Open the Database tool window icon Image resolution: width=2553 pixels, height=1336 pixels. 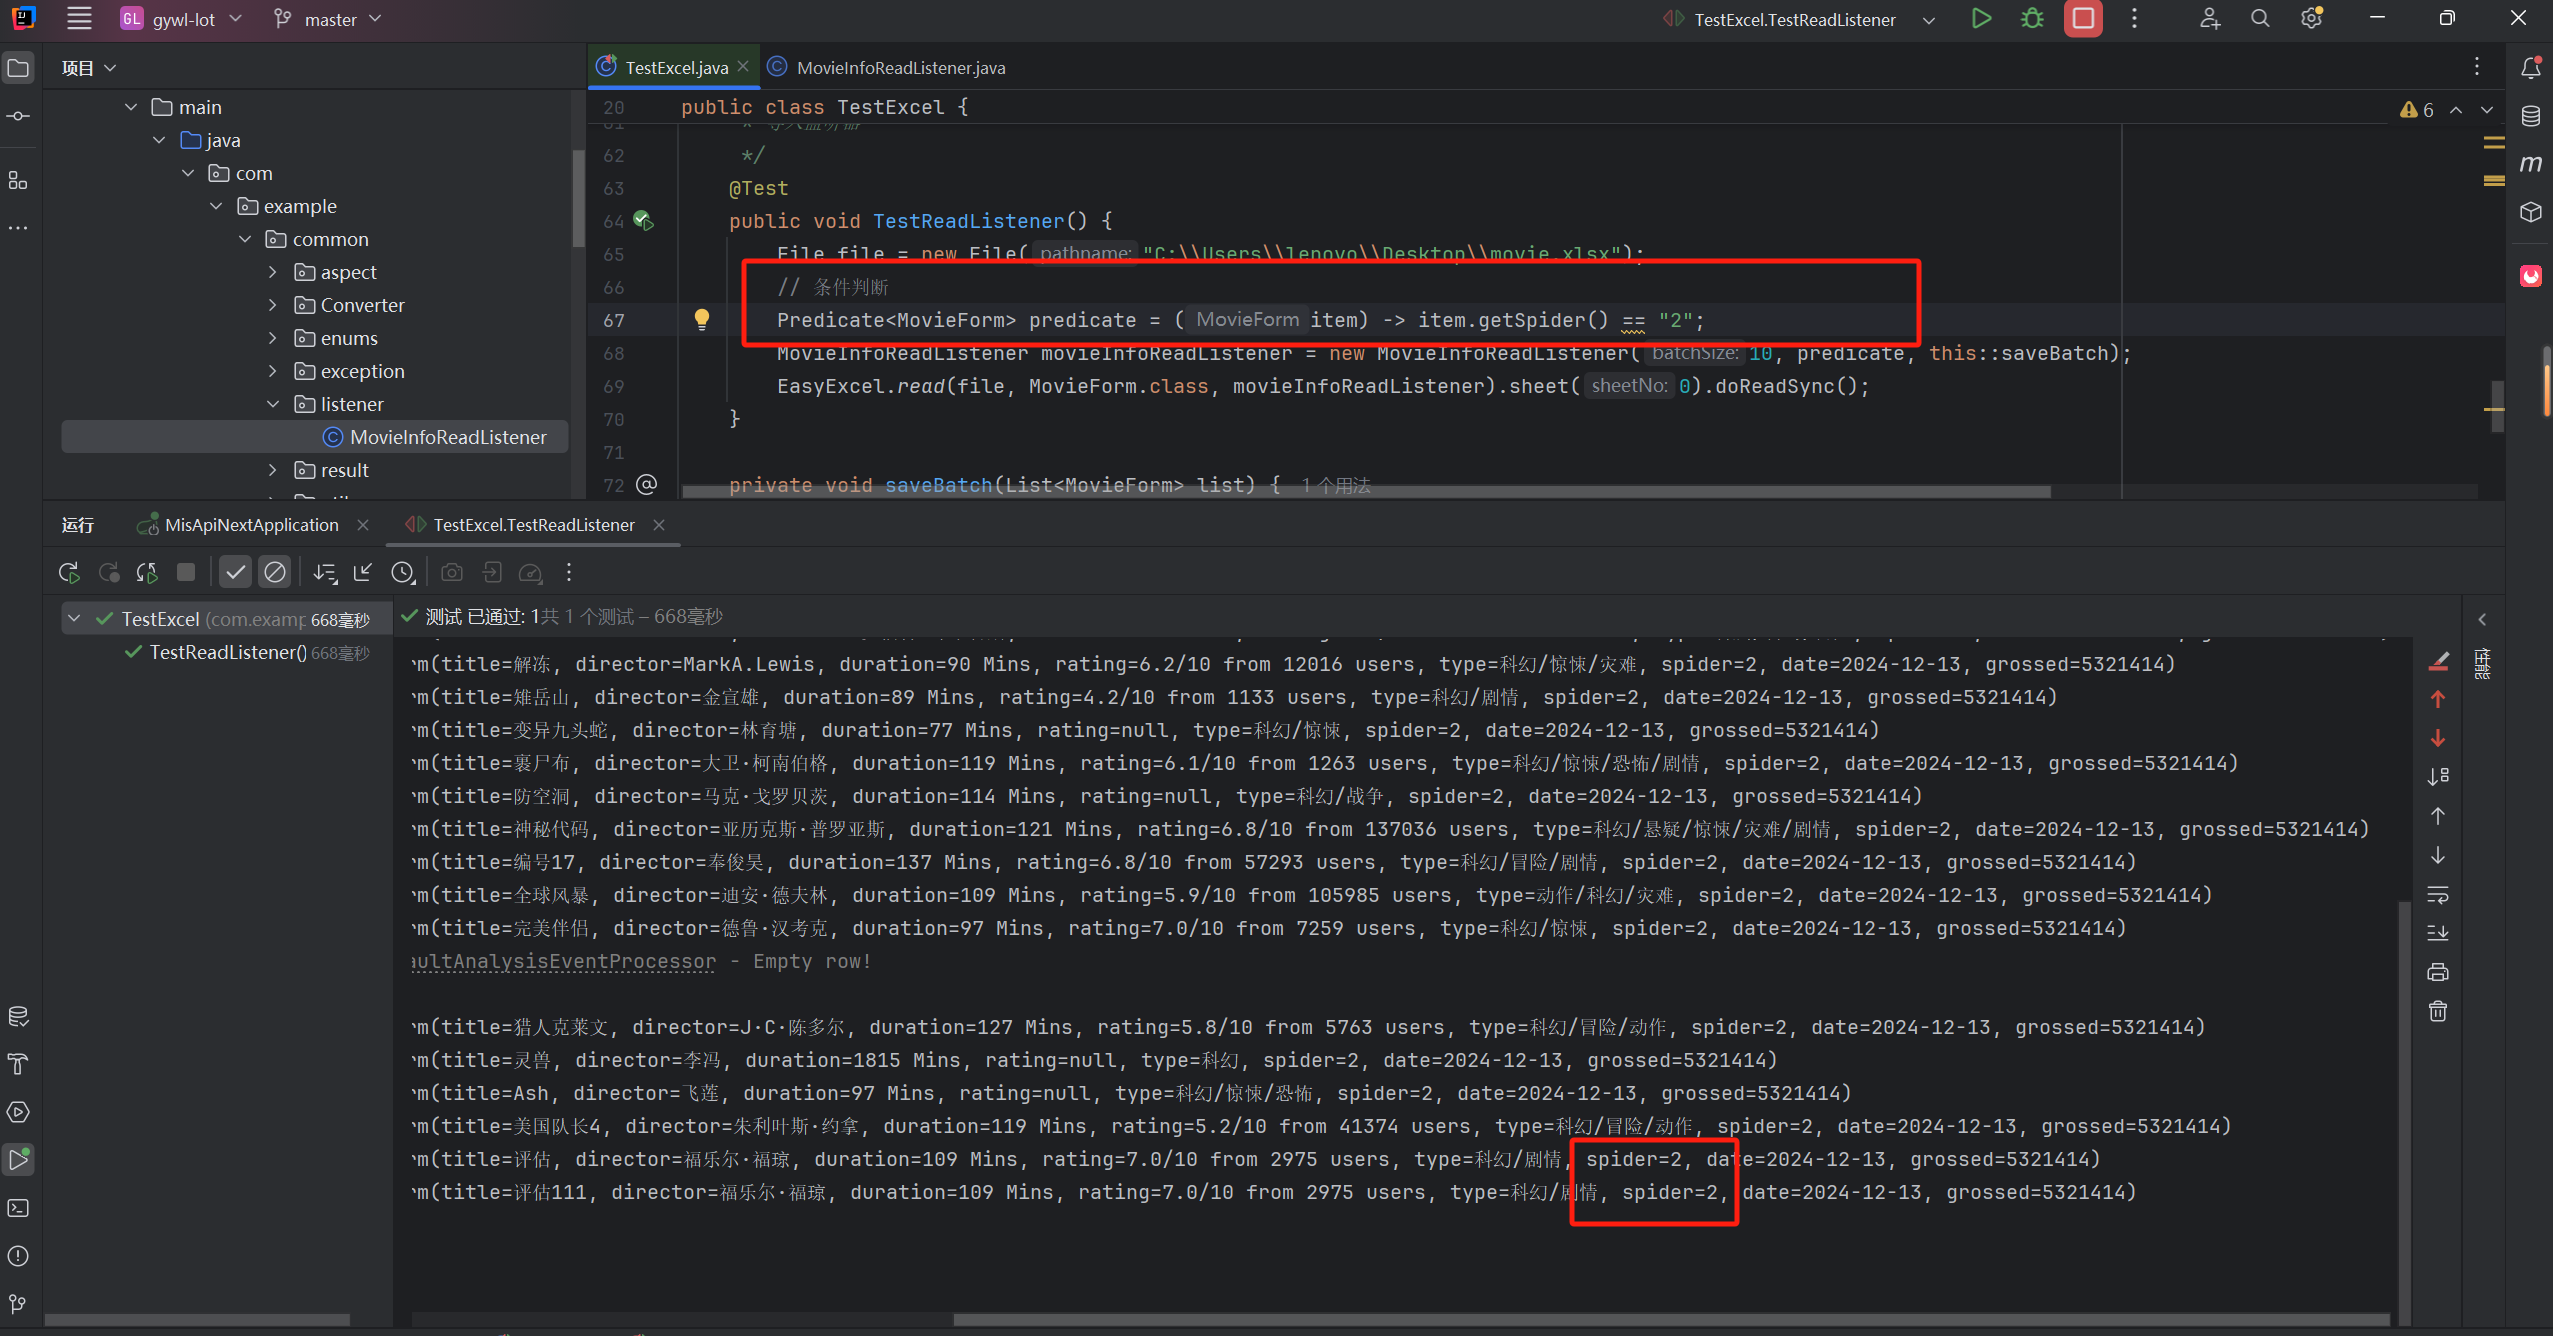click(2531, 116)
